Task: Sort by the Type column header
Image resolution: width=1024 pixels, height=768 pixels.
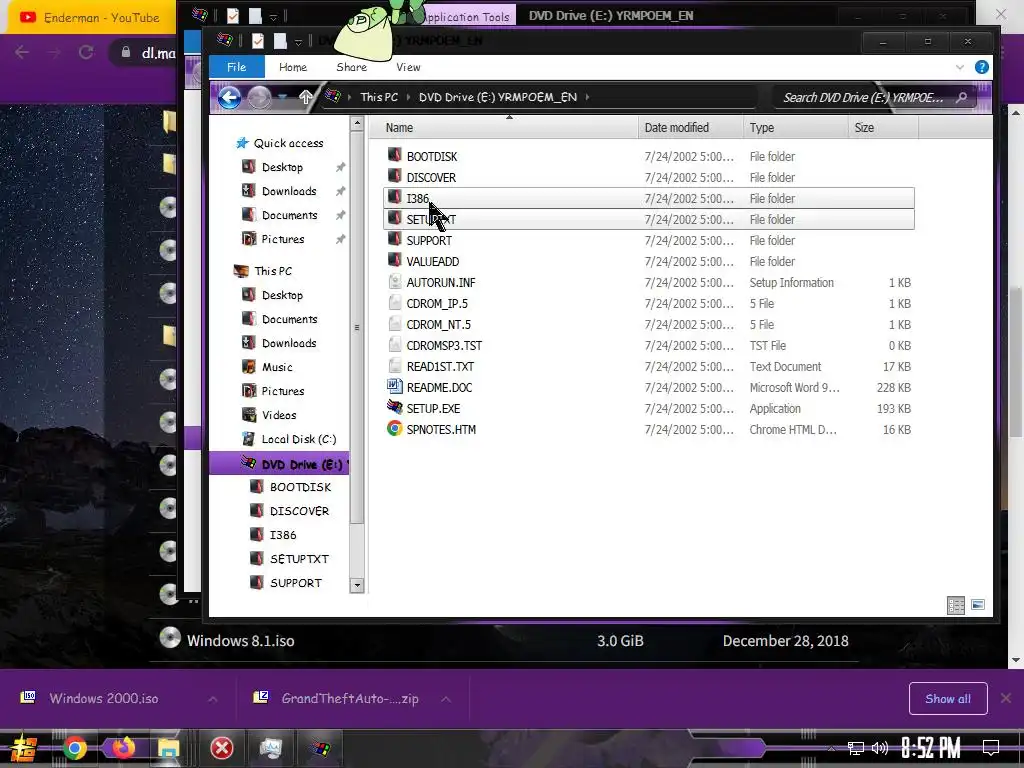Action: click(x=795, y=128)
